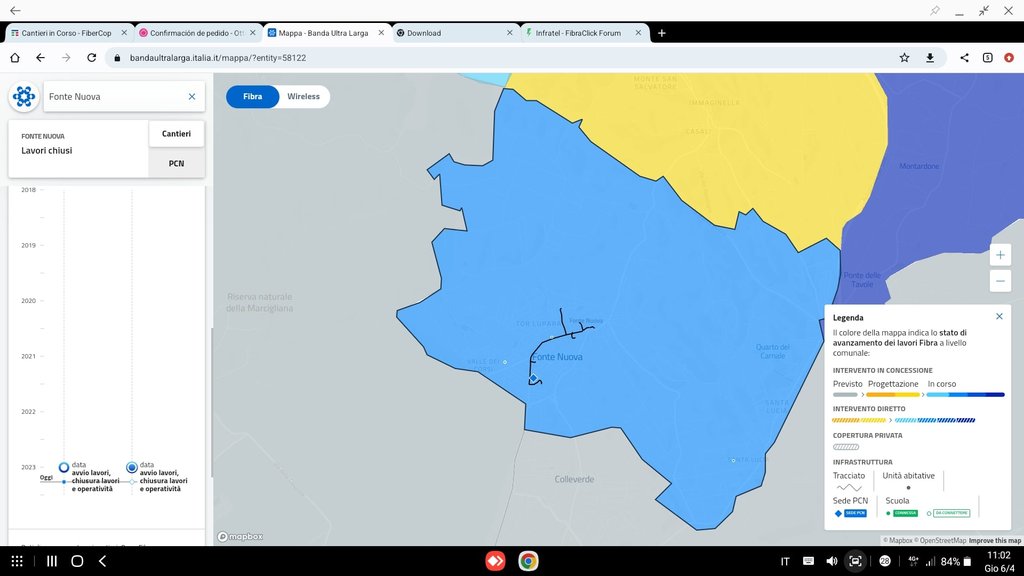Switch map to Wireless view
The image size is (1024, 576).
click(x=303, y=97)
